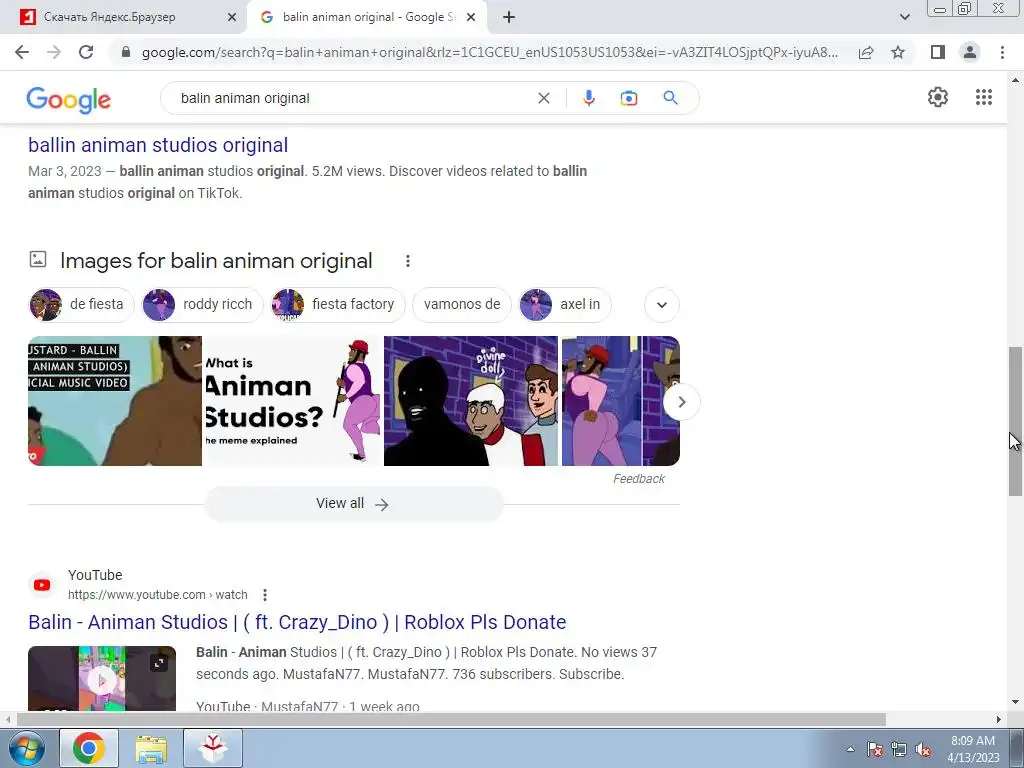Click the View all images button
Screen dimensions: 1024x768
[353, 504]
